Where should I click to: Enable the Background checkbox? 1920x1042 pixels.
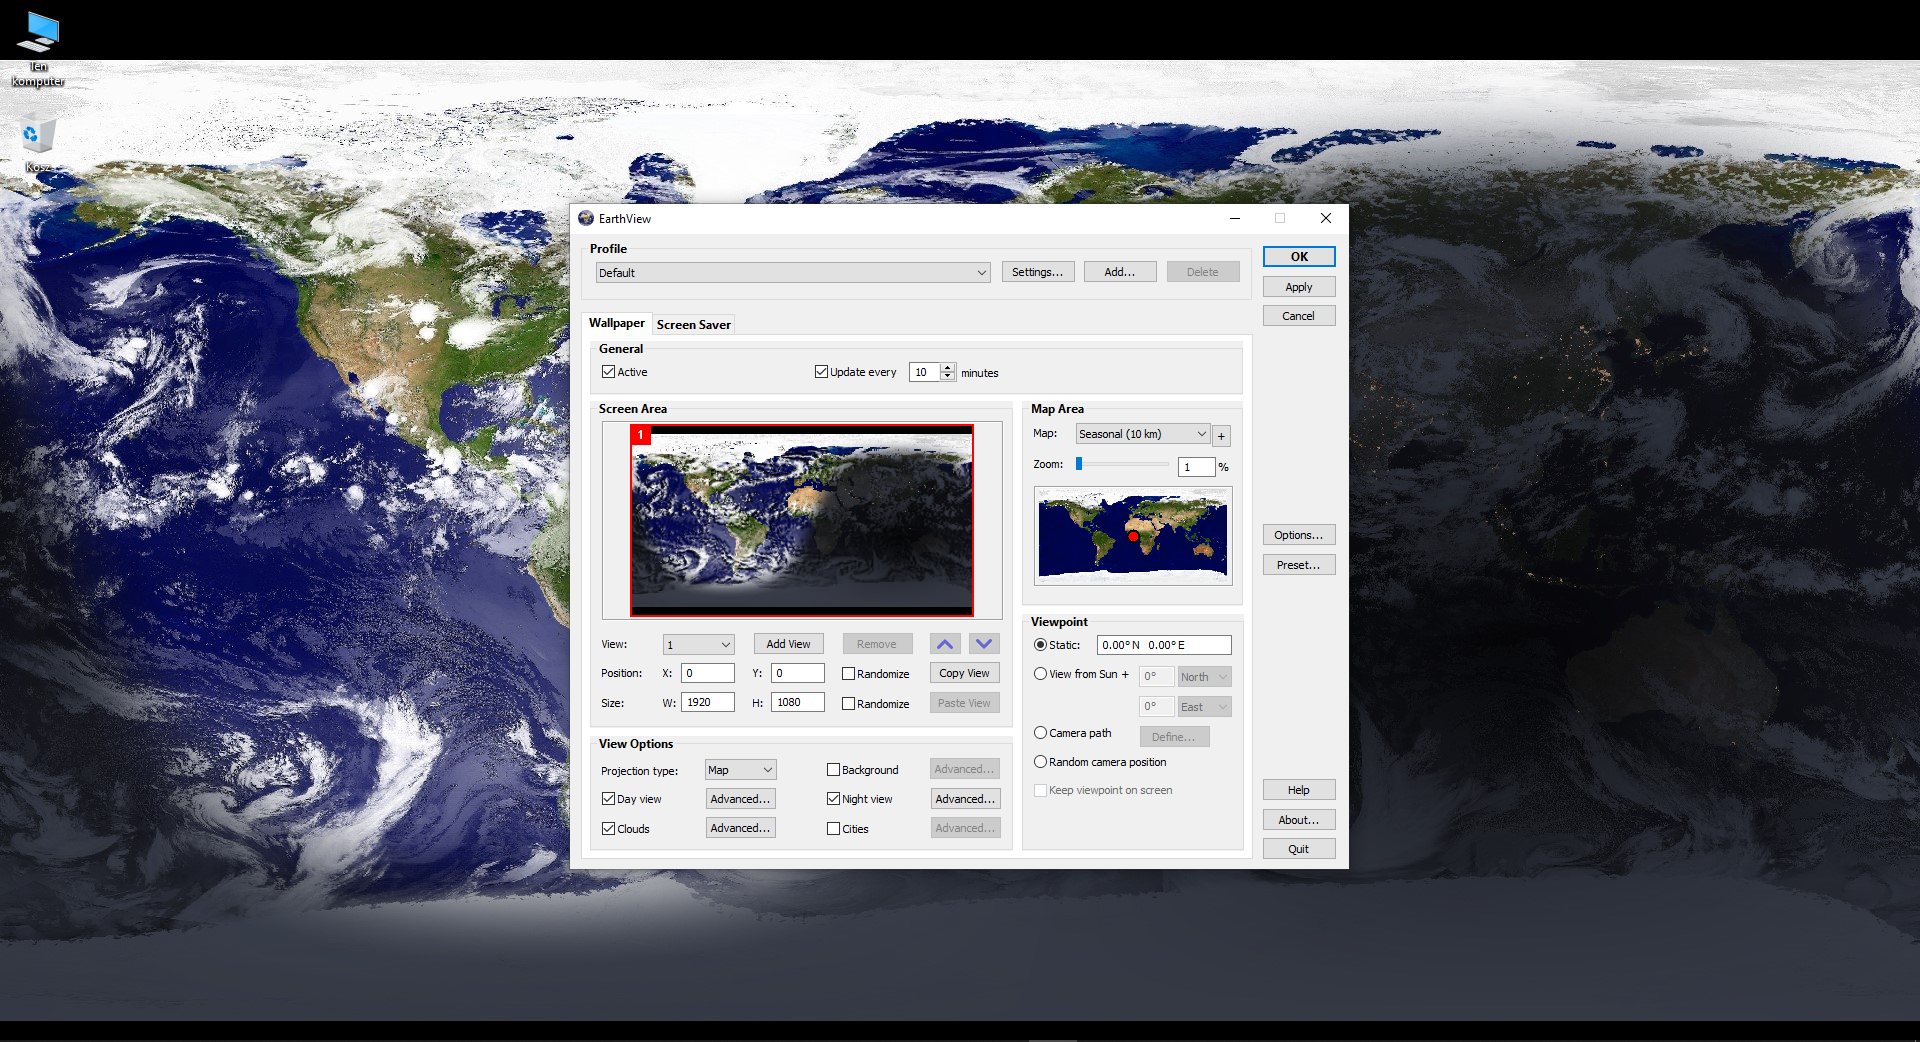tap(833, 770)
